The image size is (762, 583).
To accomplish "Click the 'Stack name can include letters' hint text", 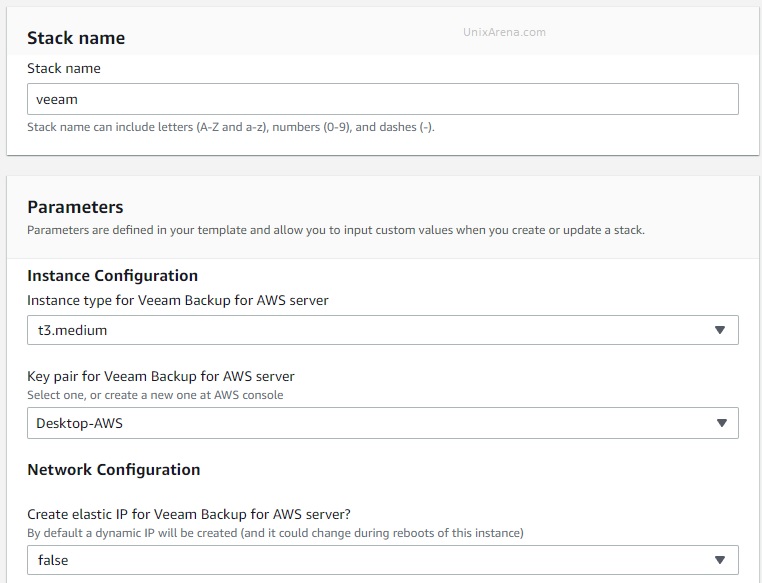I will click(231, 127).
